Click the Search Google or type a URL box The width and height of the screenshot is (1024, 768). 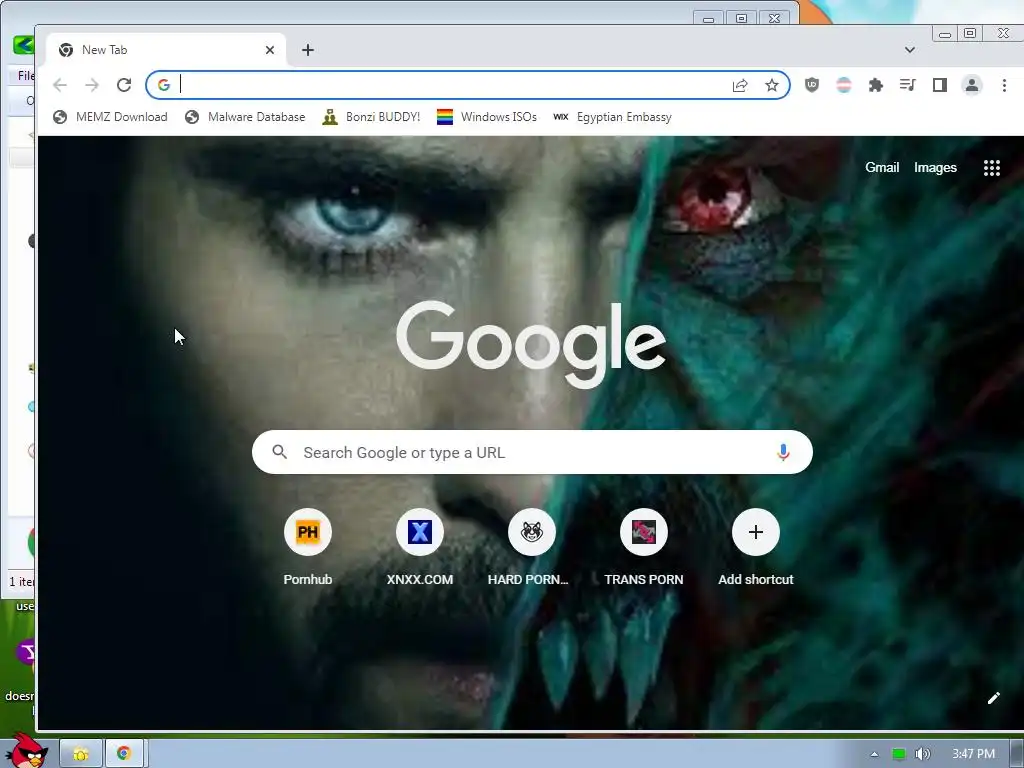[532, 452]
